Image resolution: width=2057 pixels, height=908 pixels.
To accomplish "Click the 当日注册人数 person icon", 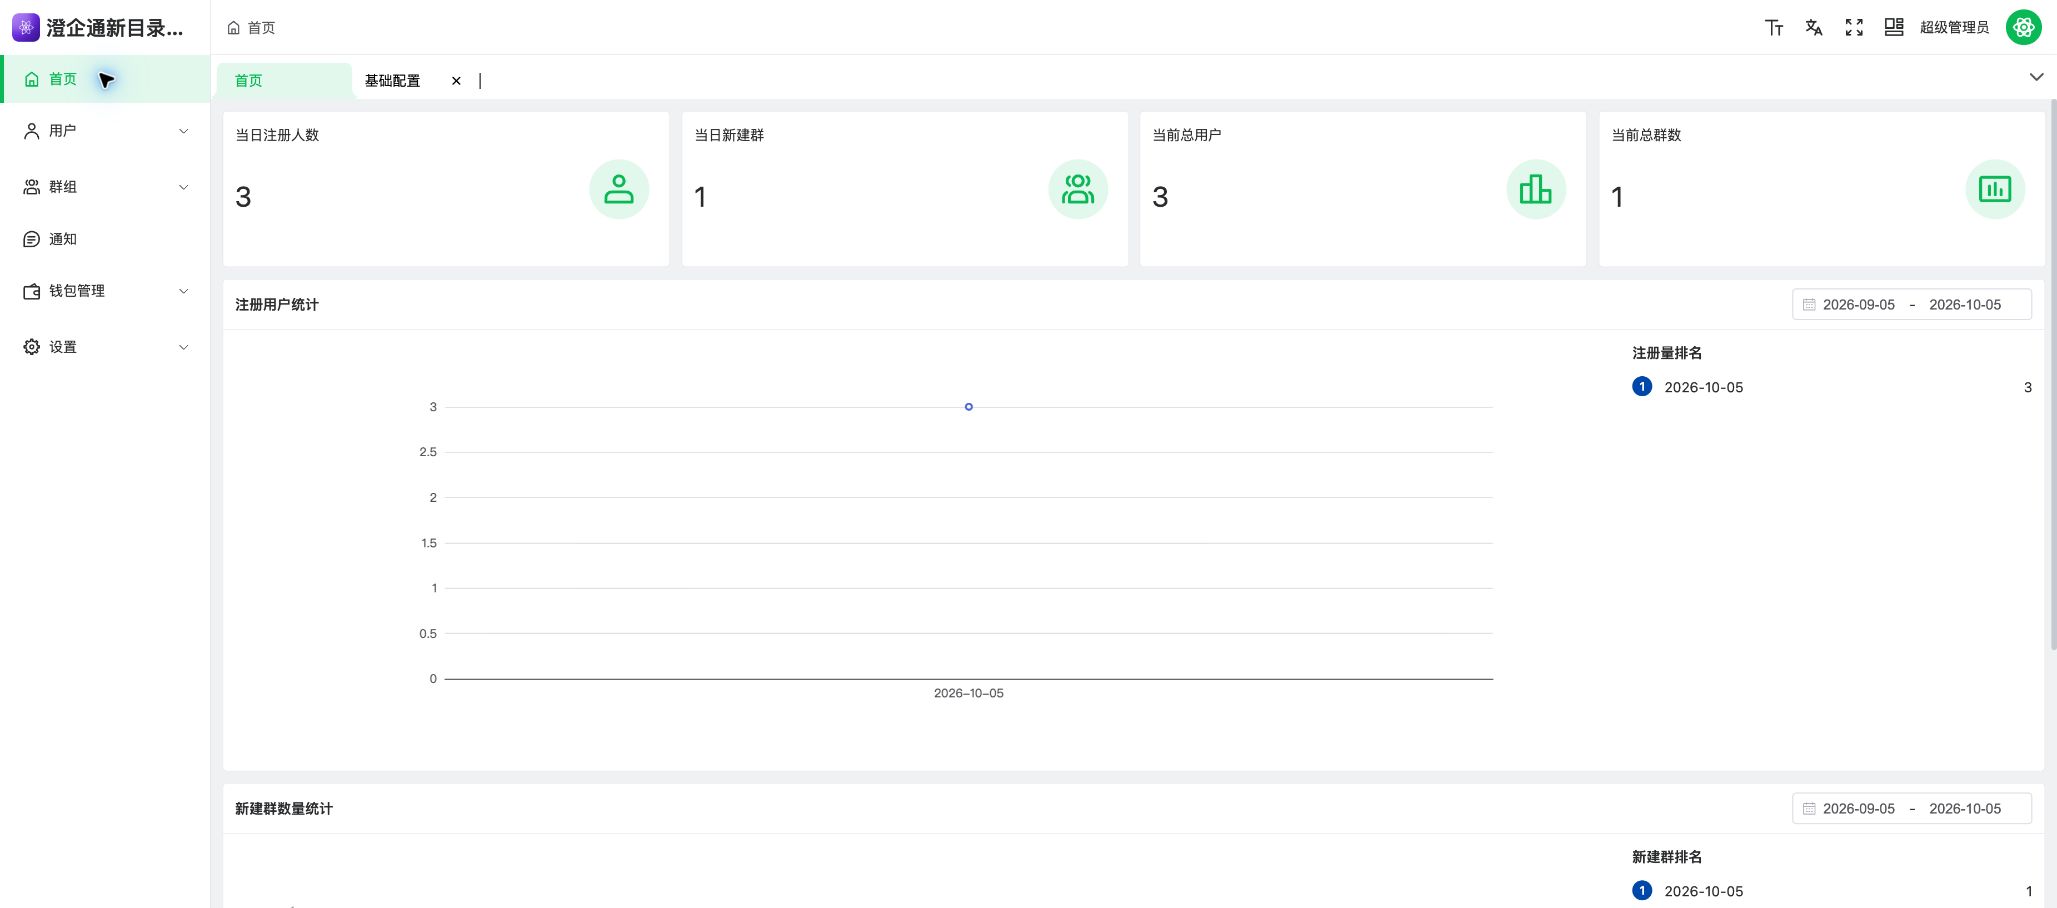I will 619,189.
